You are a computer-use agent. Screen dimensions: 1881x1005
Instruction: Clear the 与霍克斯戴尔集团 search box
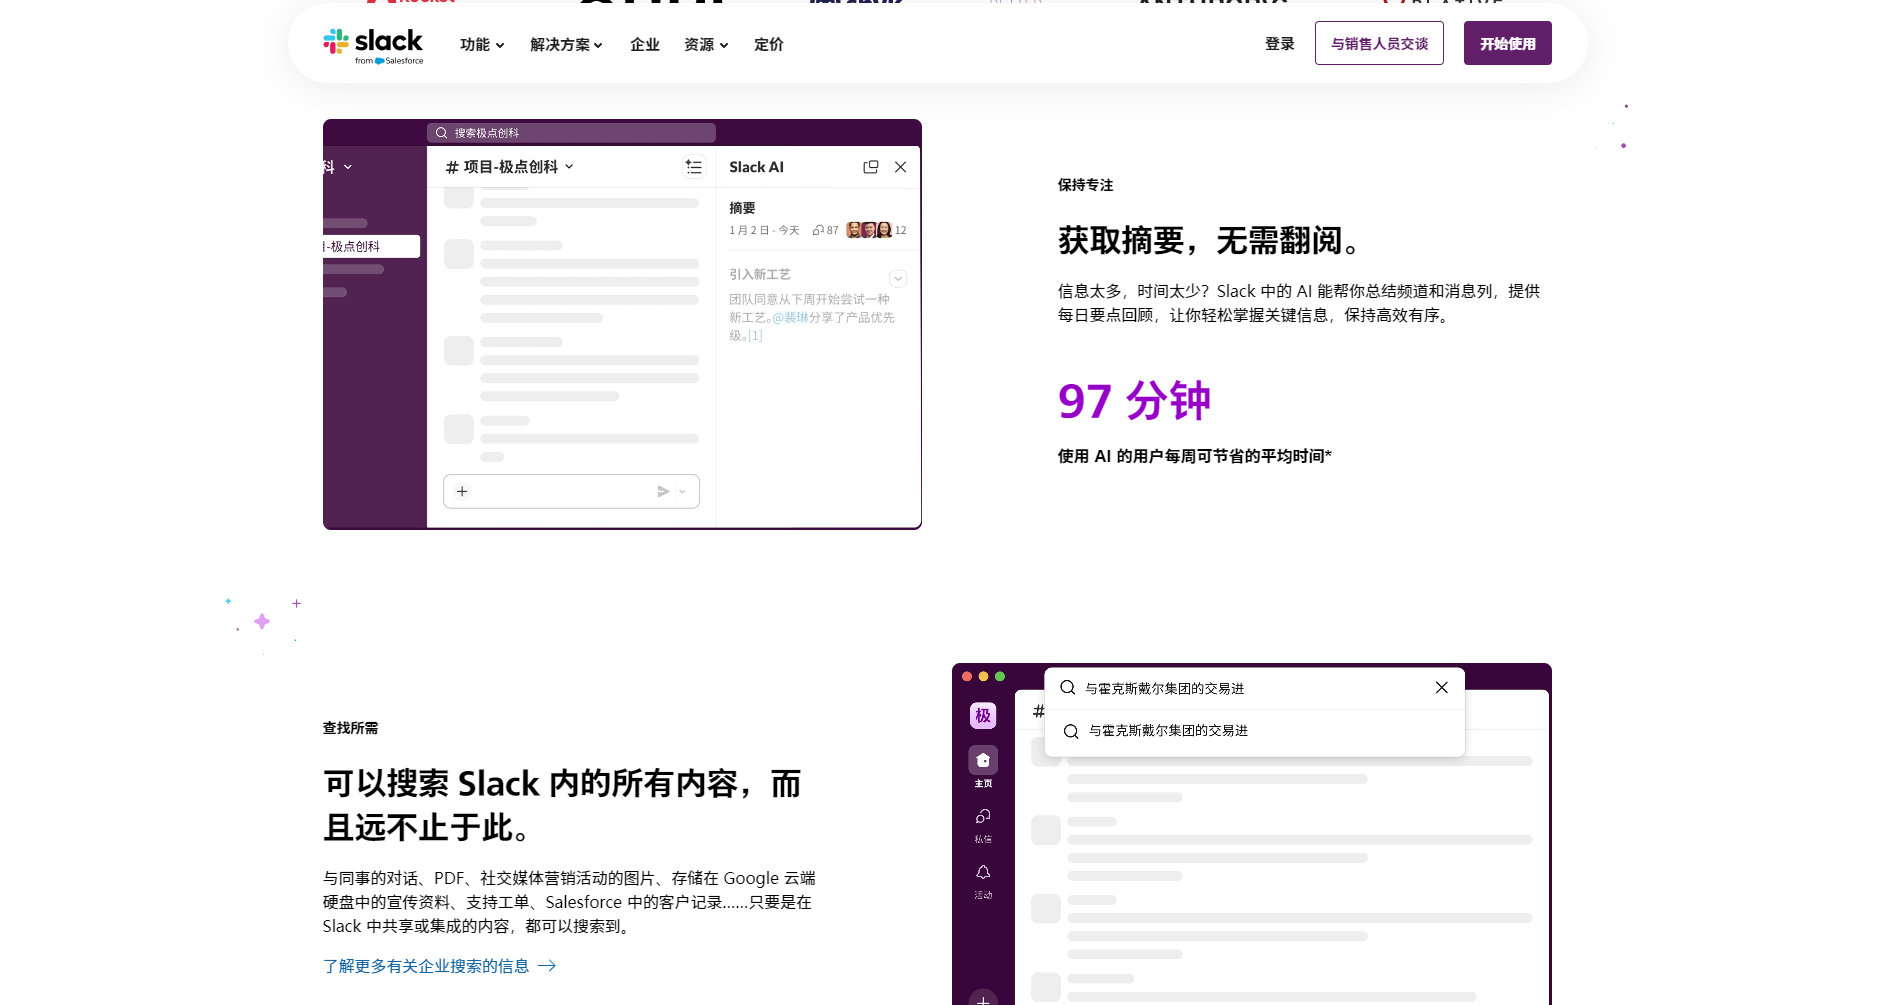[1441, 688]
